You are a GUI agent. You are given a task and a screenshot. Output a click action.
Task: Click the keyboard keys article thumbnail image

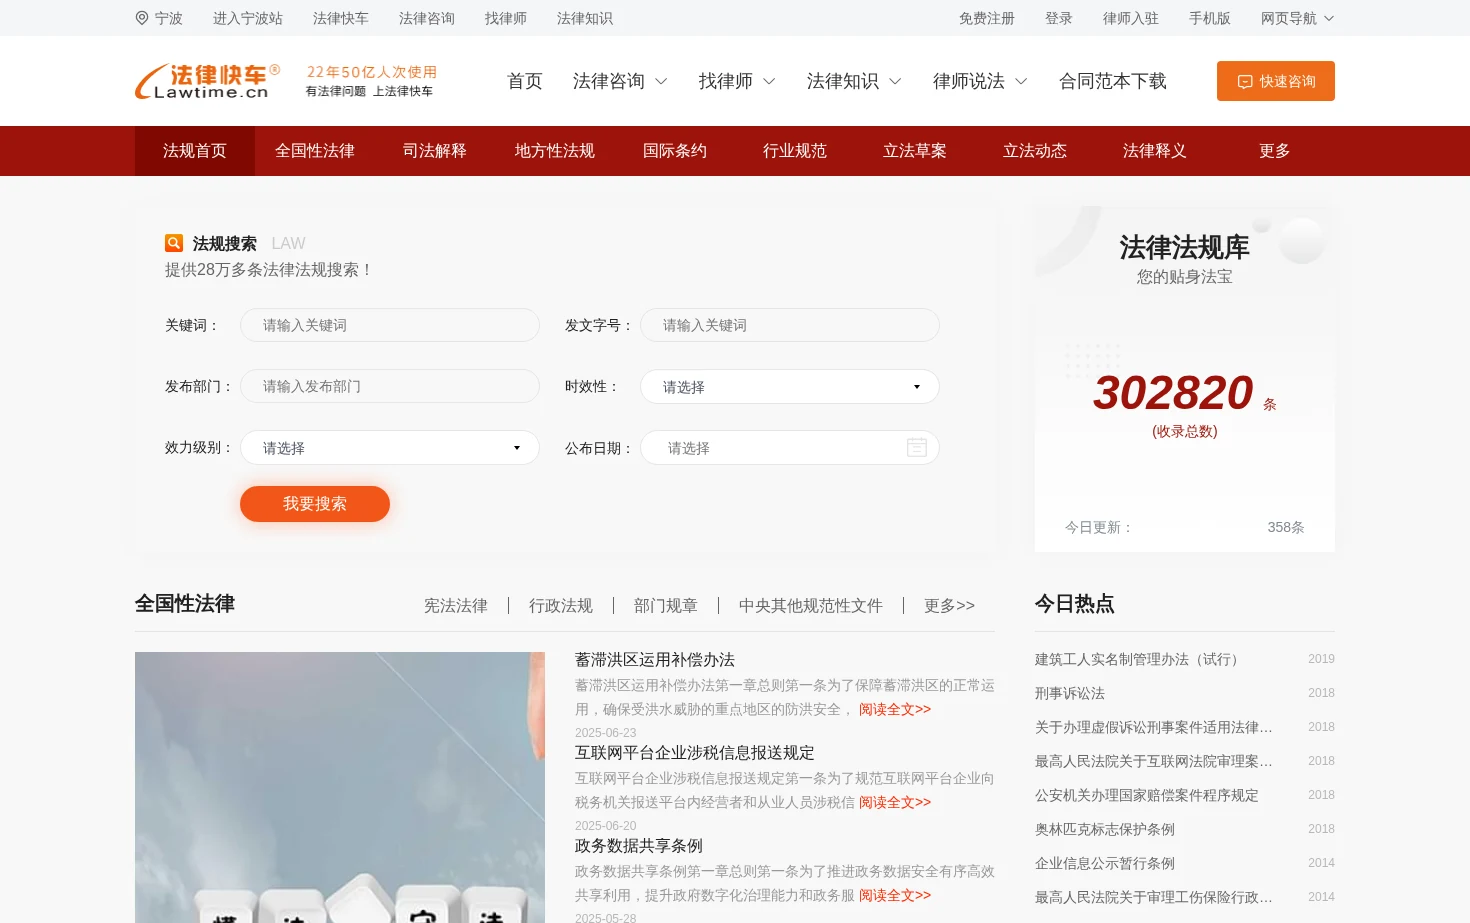340,788
